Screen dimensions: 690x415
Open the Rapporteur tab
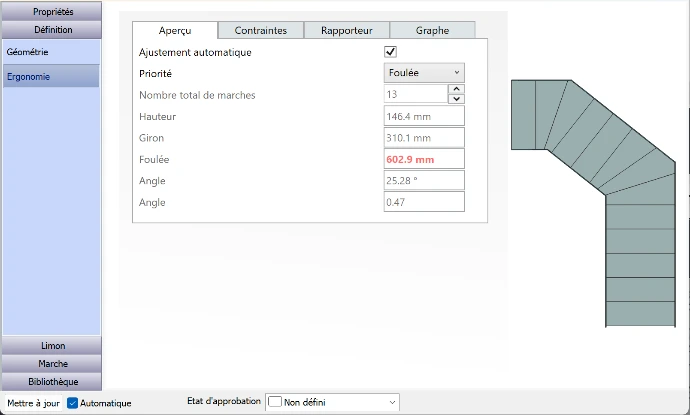346,30
